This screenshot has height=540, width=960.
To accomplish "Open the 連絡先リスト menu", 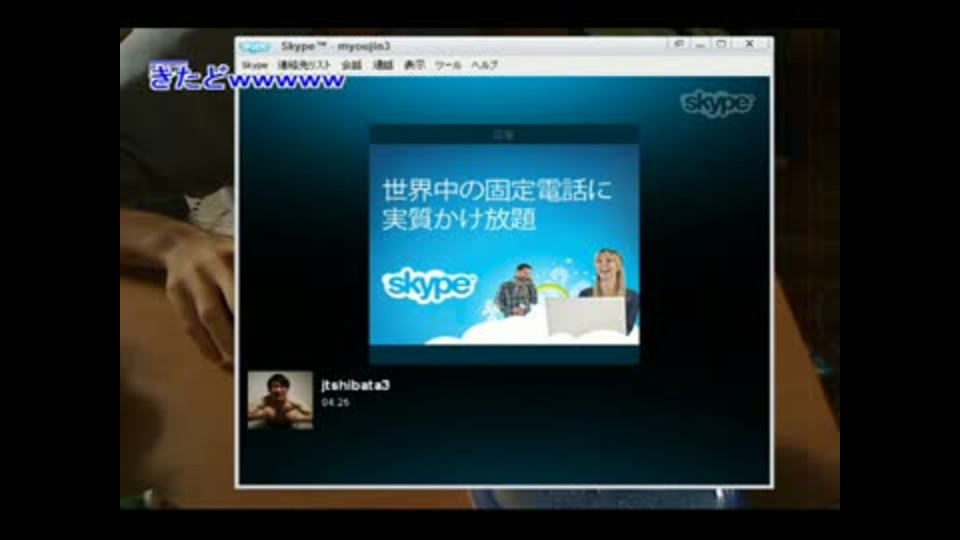I will 304,65.
